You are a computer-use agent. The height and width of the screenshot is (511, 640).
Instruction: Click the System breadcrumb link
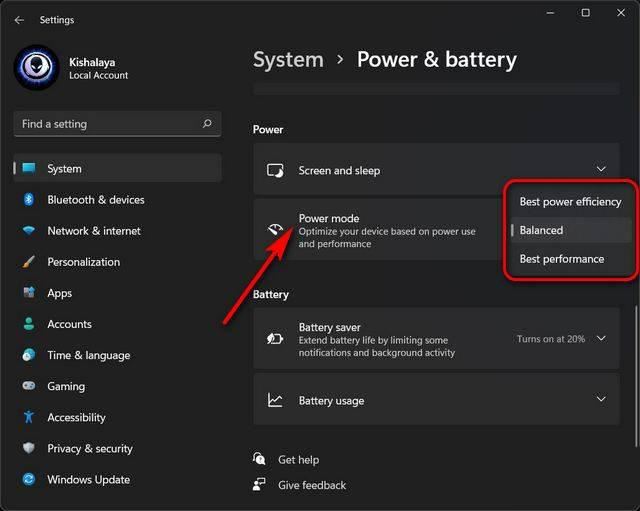tap(288, 60)
